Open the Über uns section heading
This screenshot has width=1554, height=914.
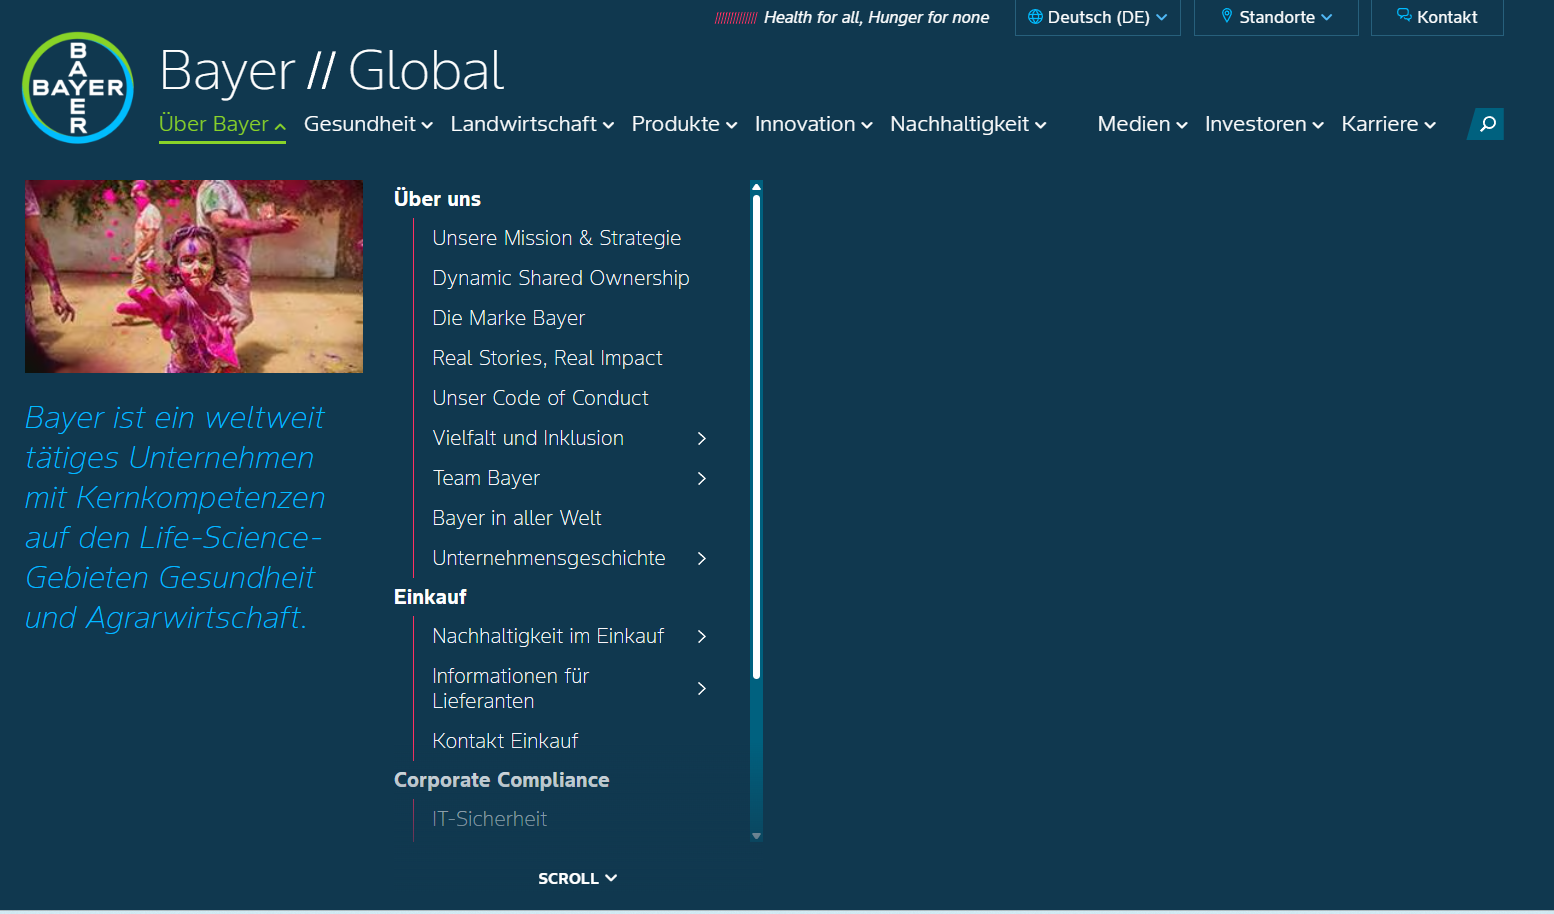(437, 199)
